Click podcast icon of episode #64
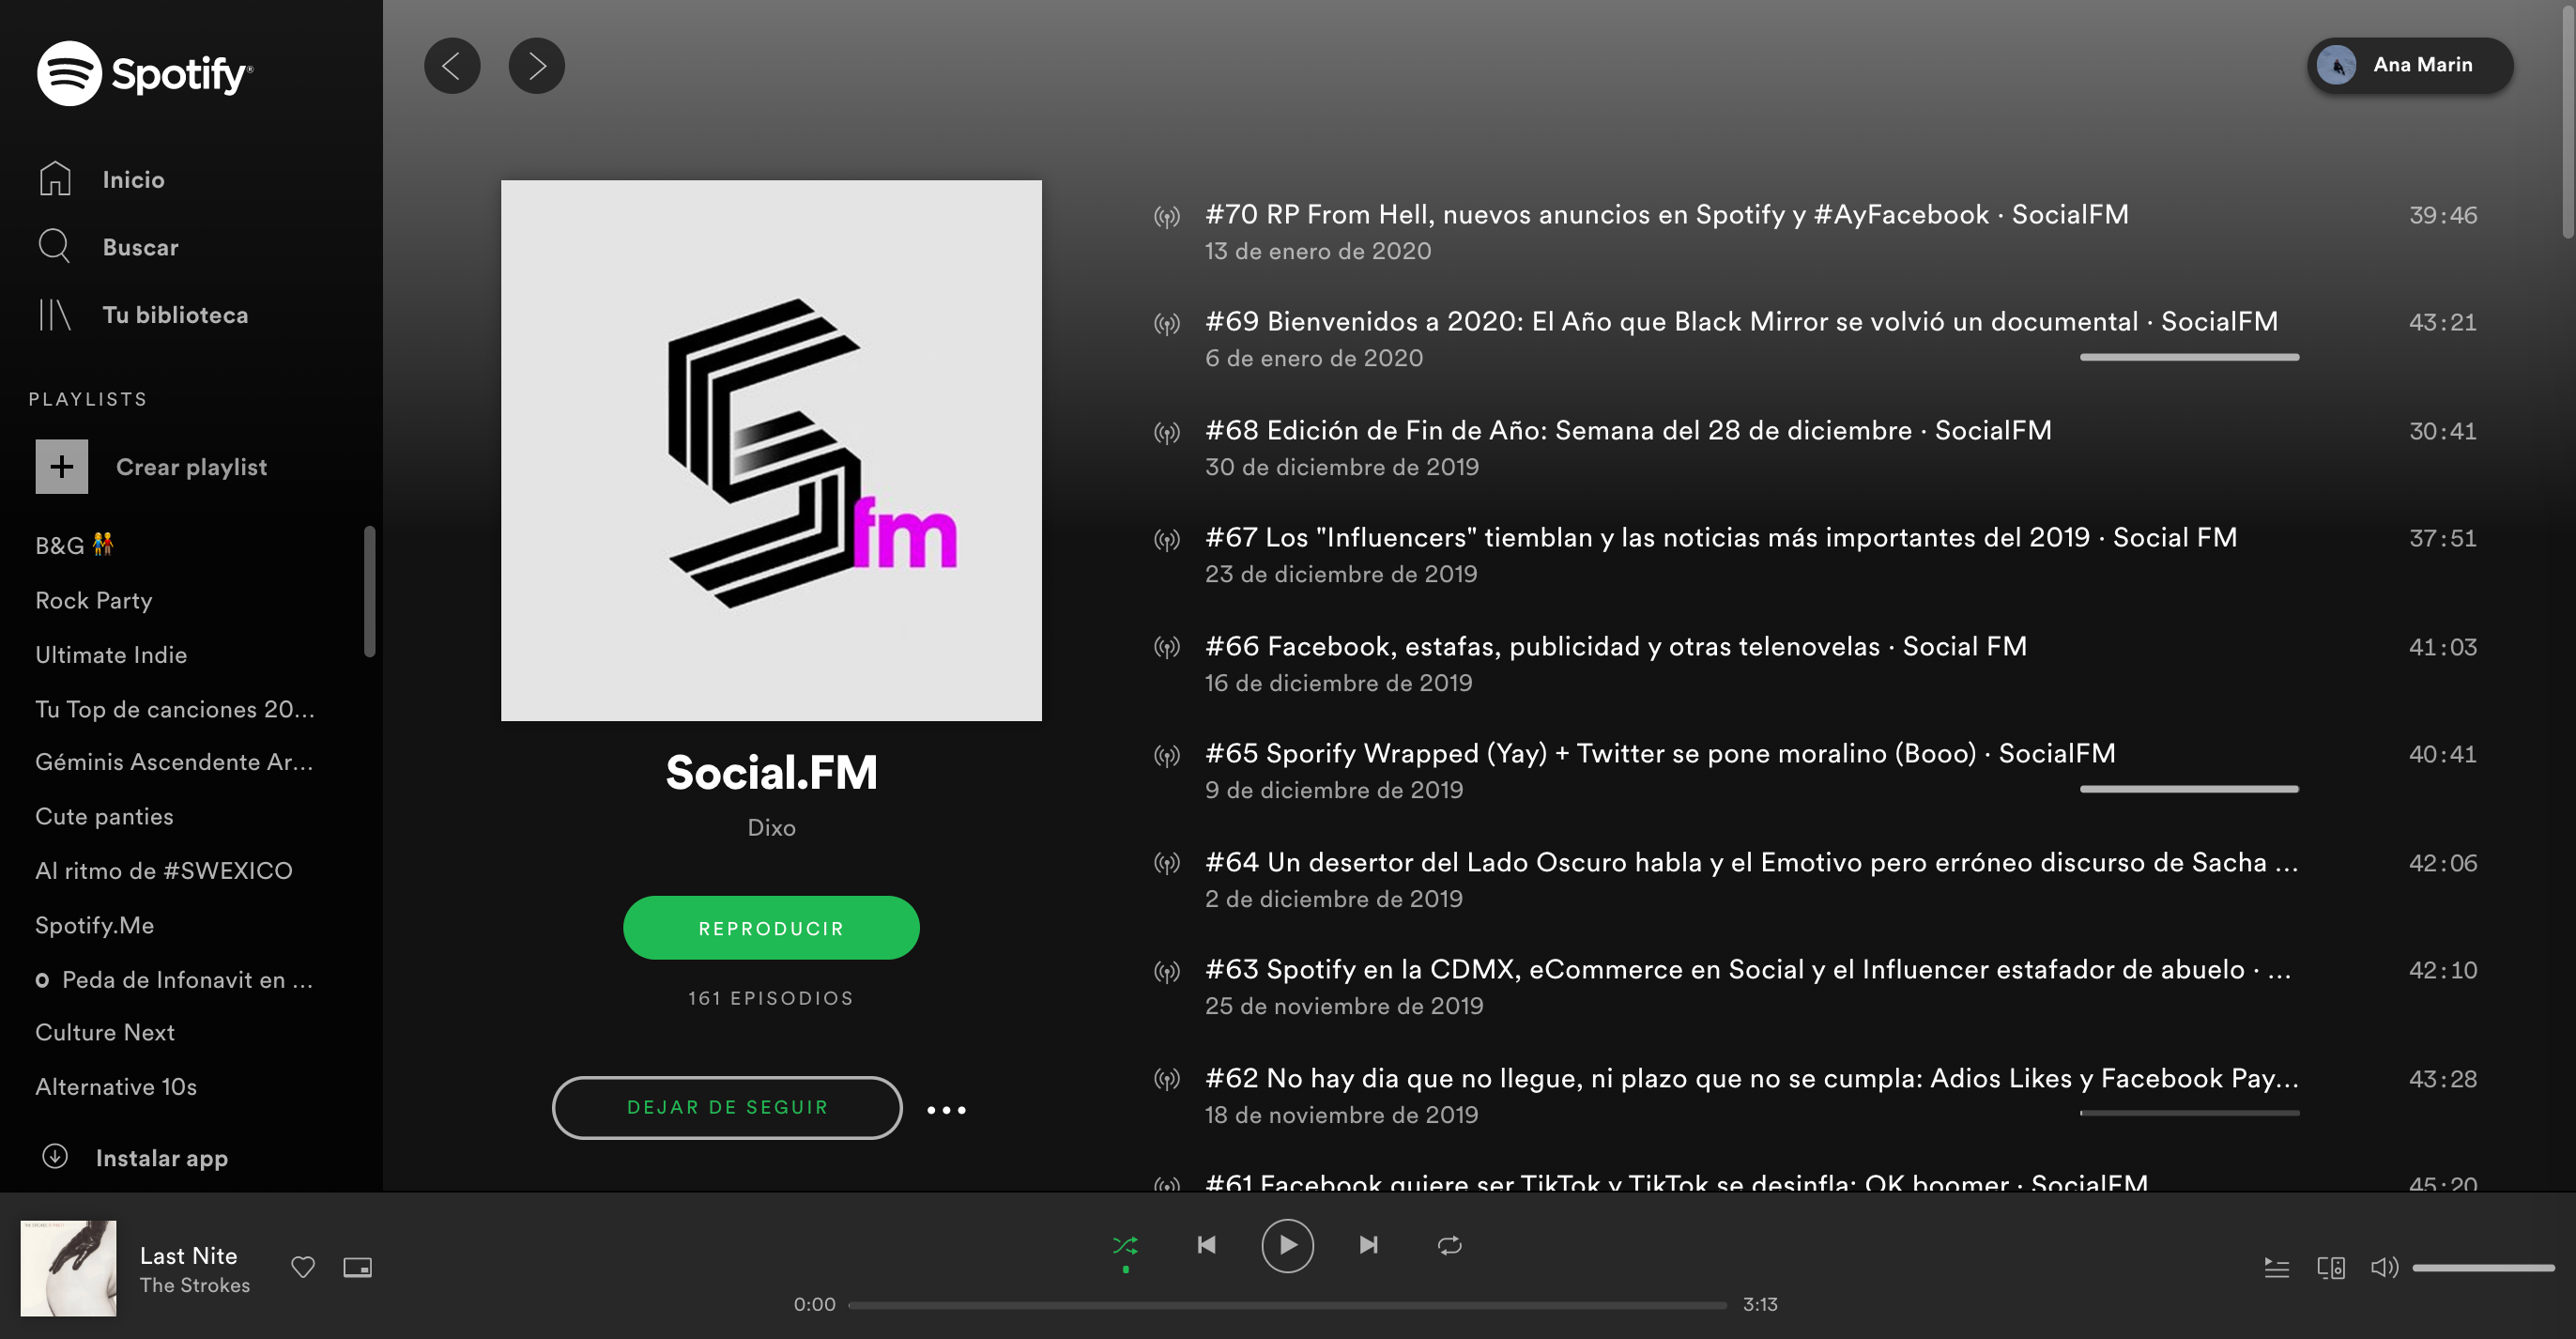2576x1339 pixels. tap(1167, 863)
